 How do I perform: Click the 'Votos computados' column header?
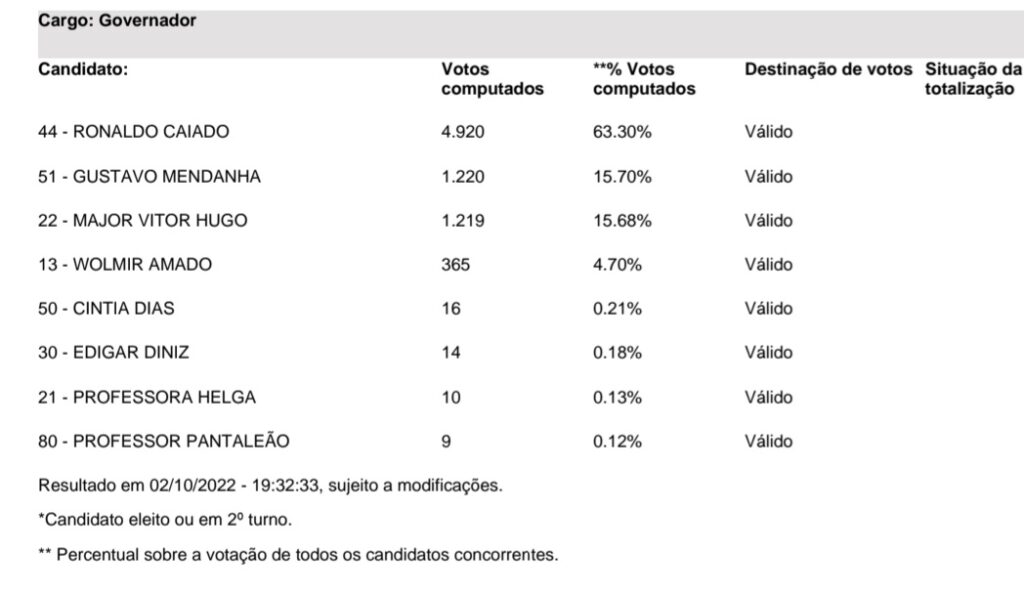click(x=492, y=79)
